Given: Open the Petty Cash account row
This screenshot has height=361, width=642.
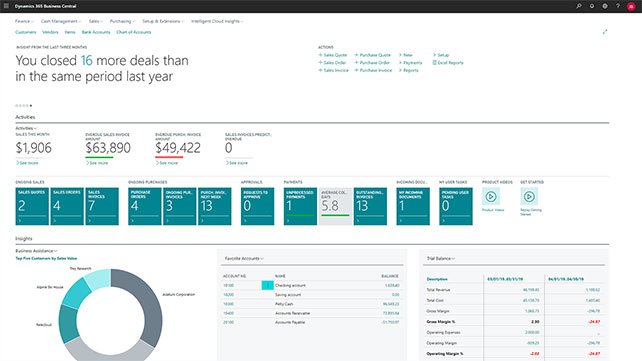Looking at the screenshot, I should point(311,304).
